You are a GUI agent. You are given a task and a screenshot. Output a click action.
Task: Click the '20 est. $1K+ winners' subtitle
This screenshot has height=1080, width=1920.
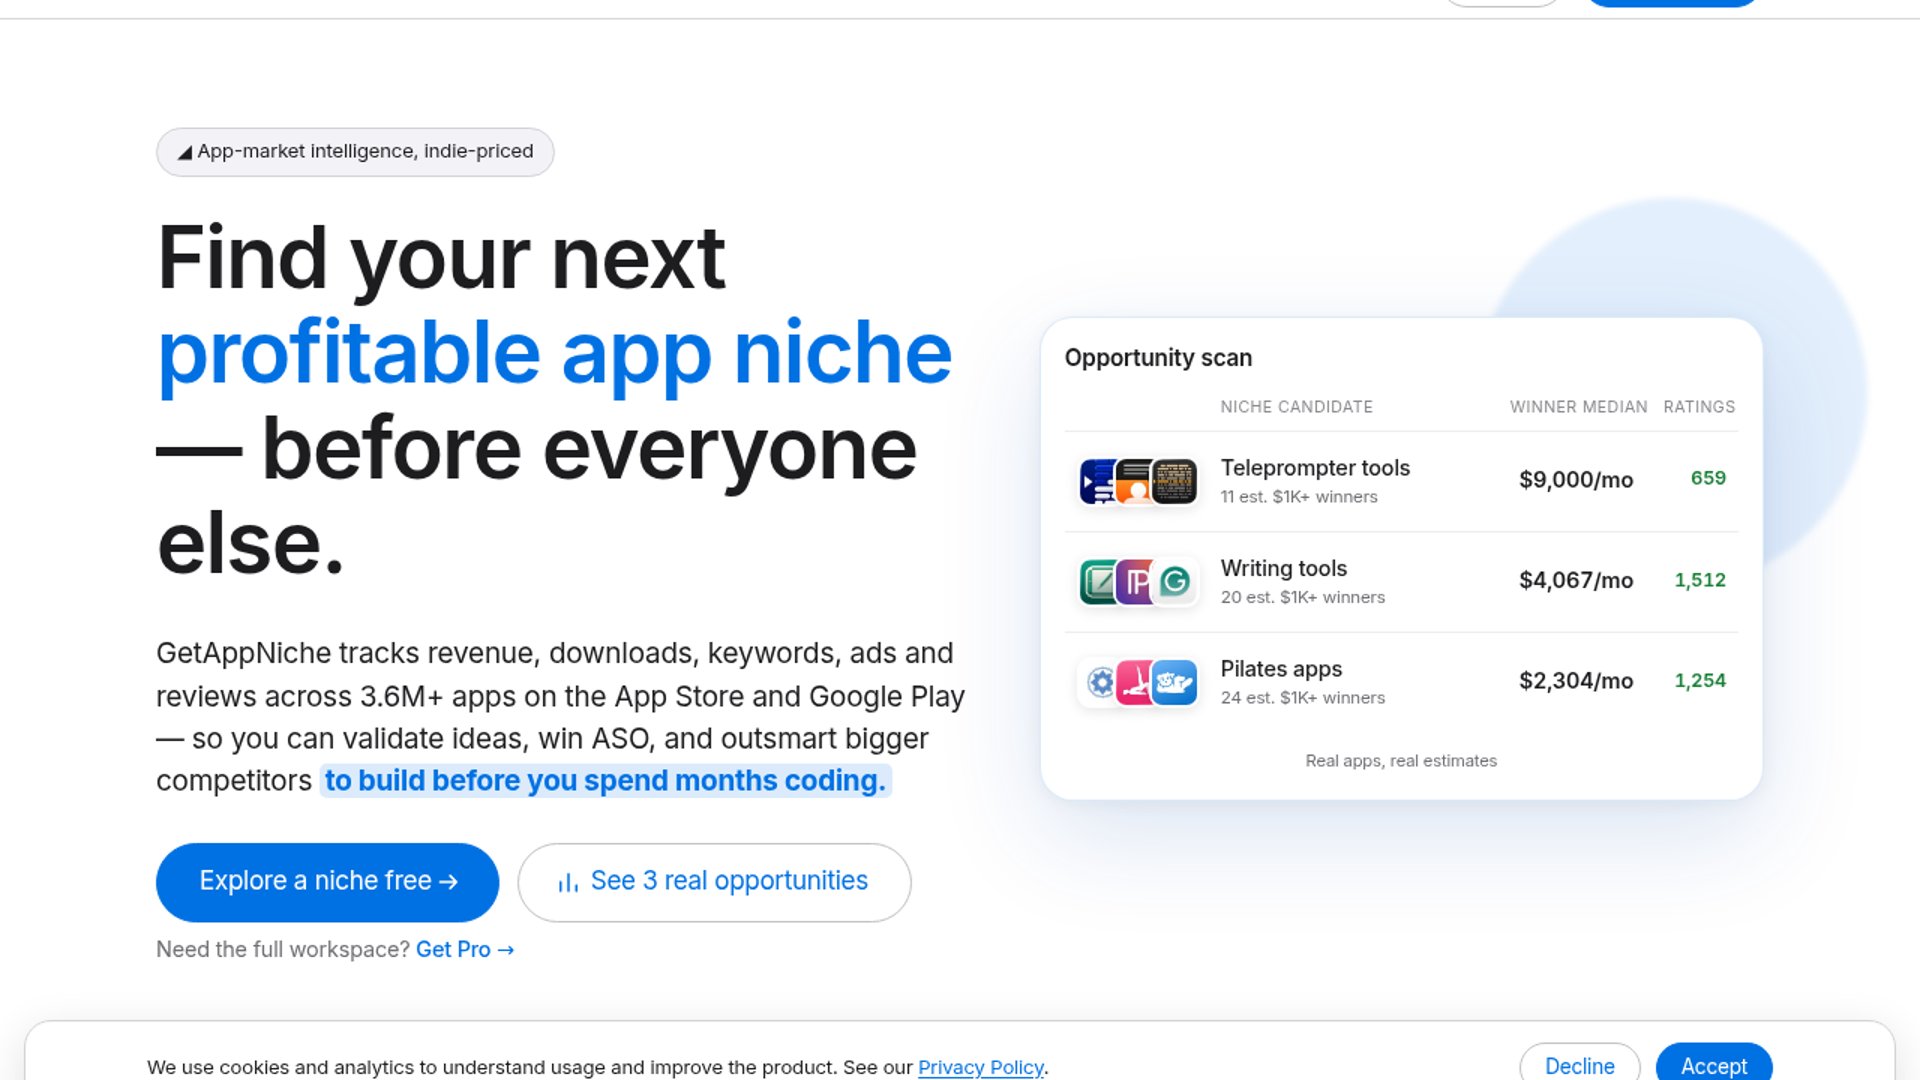[1303, 597]
